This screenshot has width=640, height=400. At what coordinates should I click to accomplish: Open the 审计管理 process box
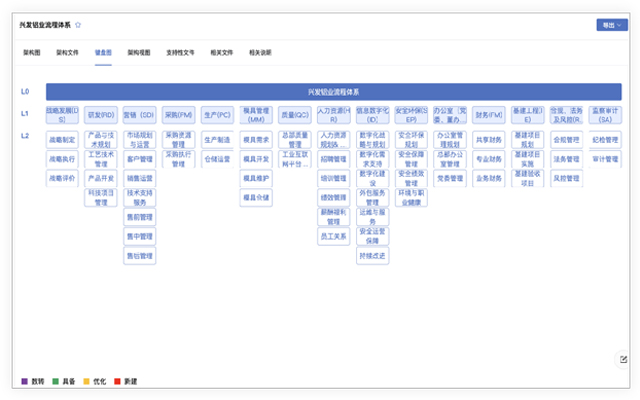click(605, 159)
